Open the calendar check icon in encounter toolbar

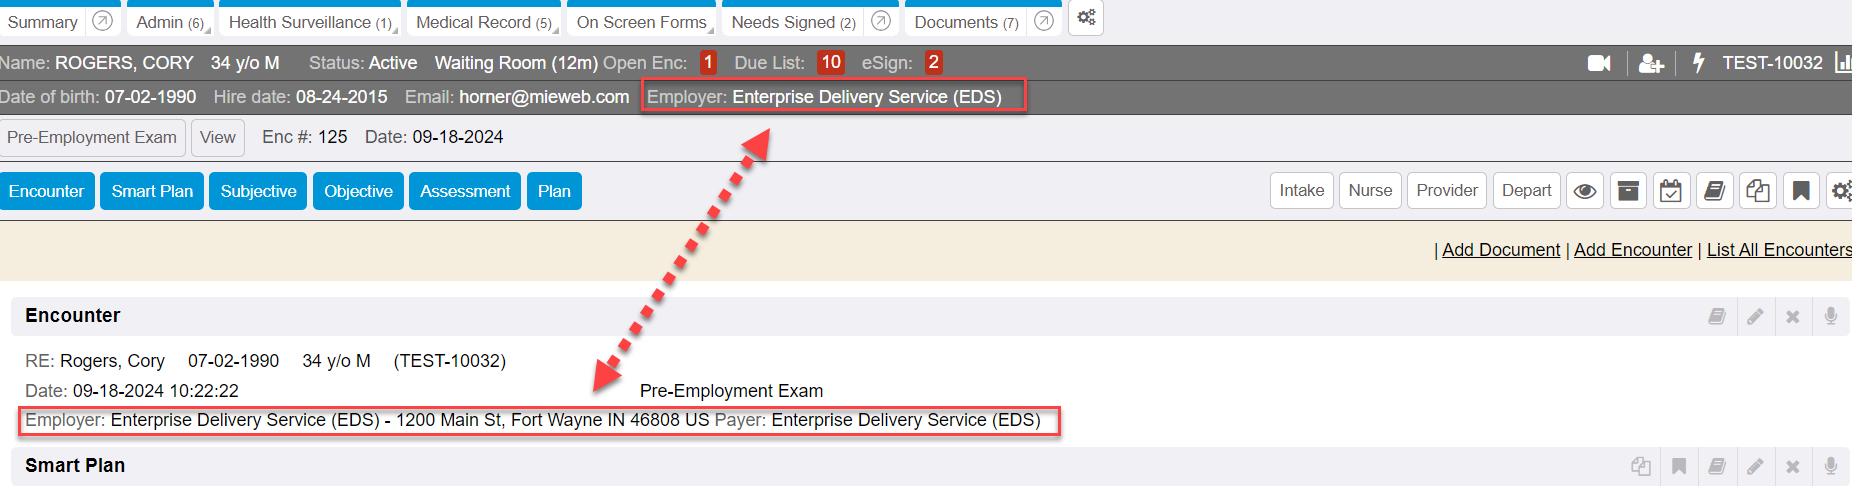pos(1671,191)
